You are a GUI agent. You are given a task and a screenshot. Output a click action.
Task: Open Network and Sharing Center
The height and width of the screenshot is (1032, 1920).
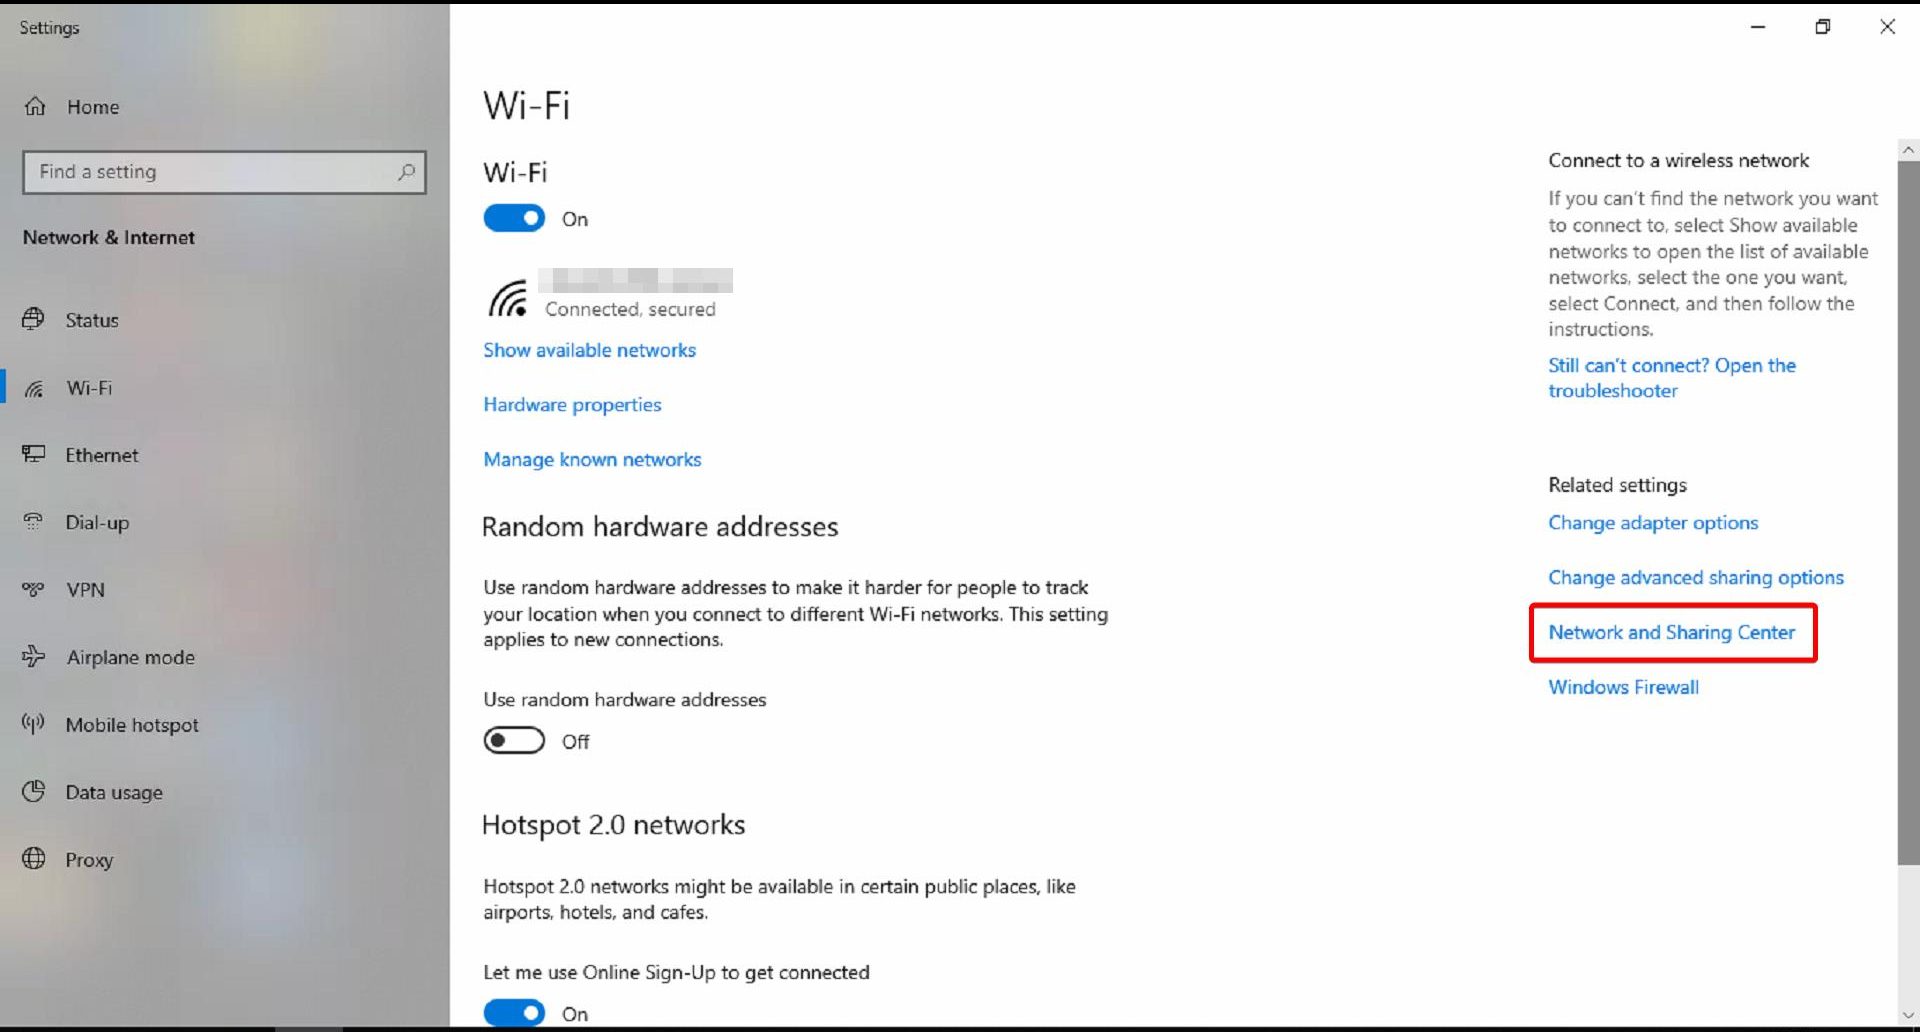1671,632
